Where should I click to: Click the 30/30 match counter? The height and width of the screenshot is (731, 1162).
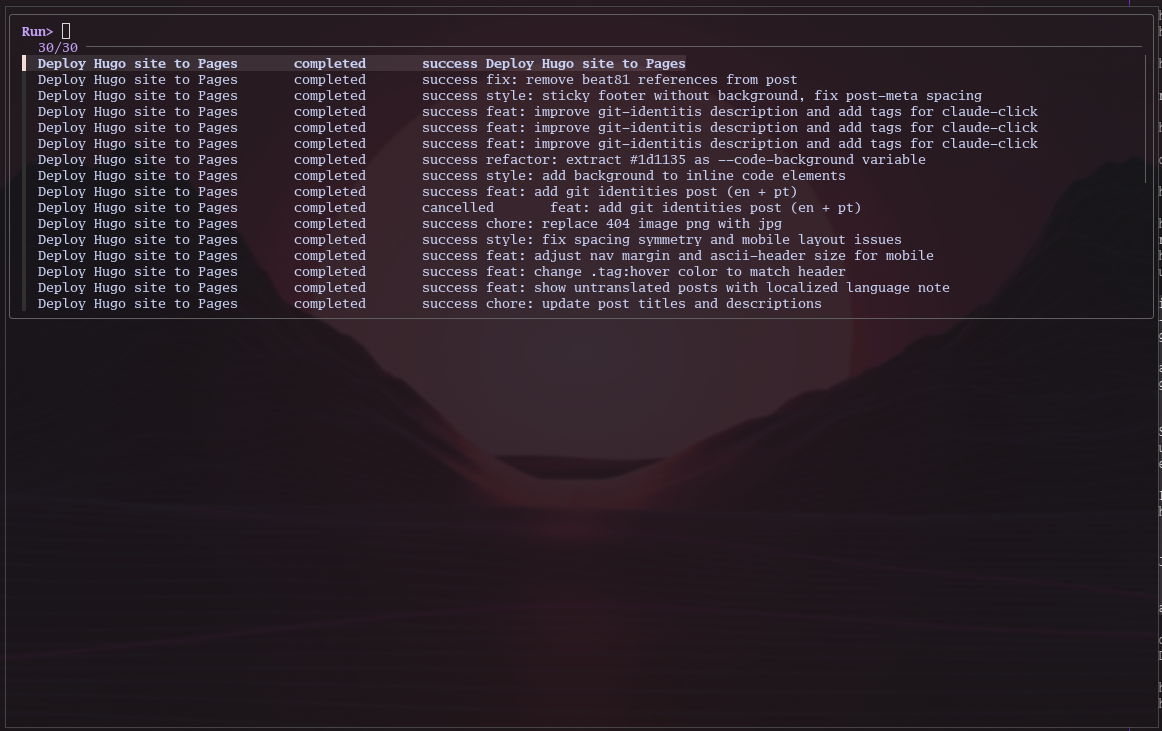coord(56,47)
